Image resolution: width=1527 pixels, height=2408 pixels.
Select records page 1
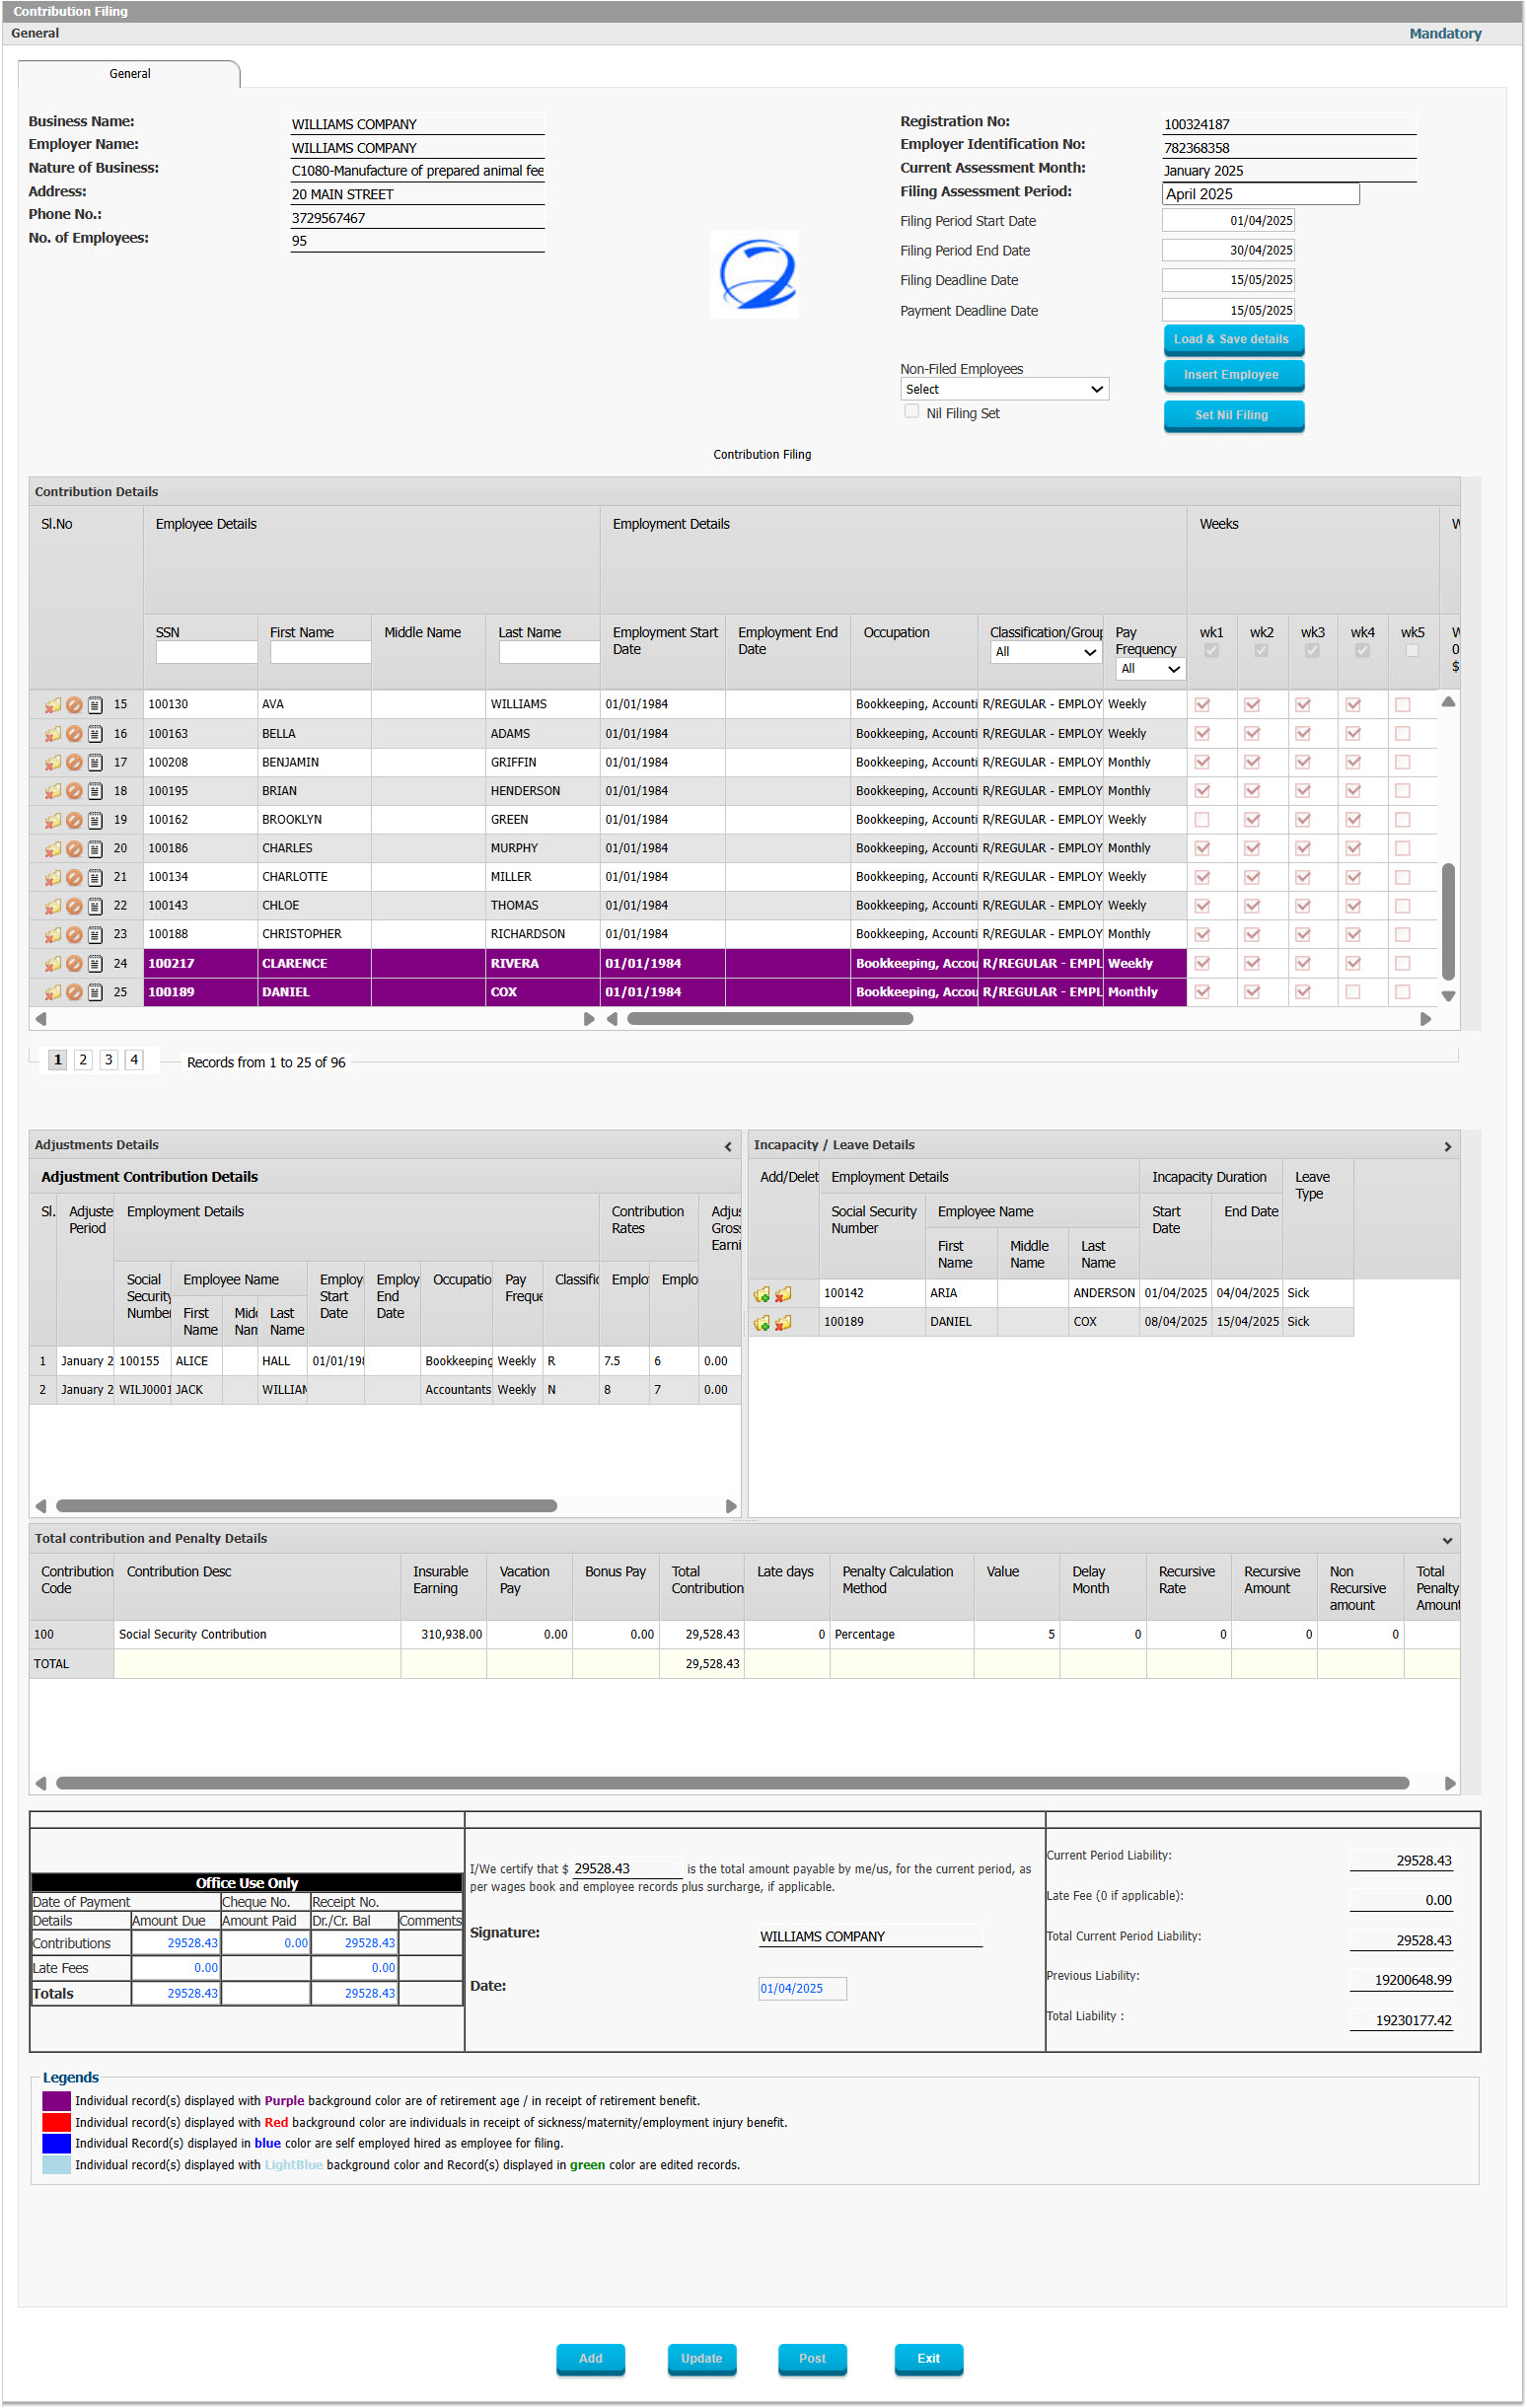tap(58, 1060)
